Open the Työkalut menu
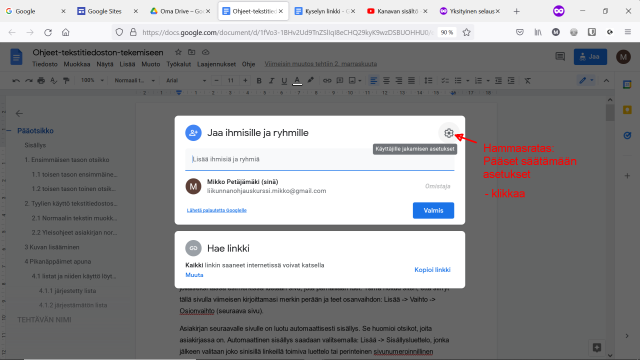Viewport: 640px width, 360px height. 178,64
